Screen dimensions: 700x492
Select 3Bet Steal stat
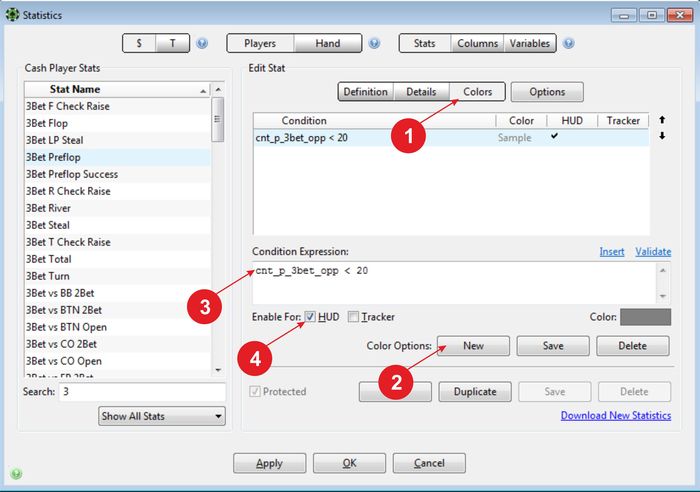point(117,225)
